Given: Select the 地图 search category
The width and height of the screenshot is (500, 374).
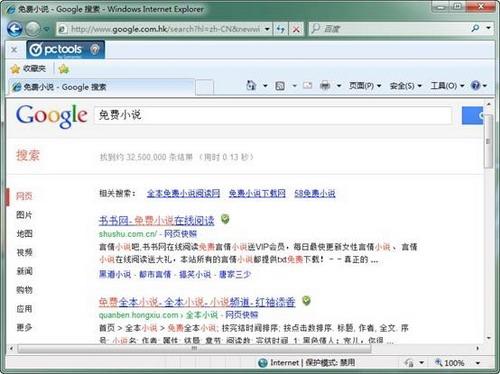Looking at the screenshot, I should (24, 234).
